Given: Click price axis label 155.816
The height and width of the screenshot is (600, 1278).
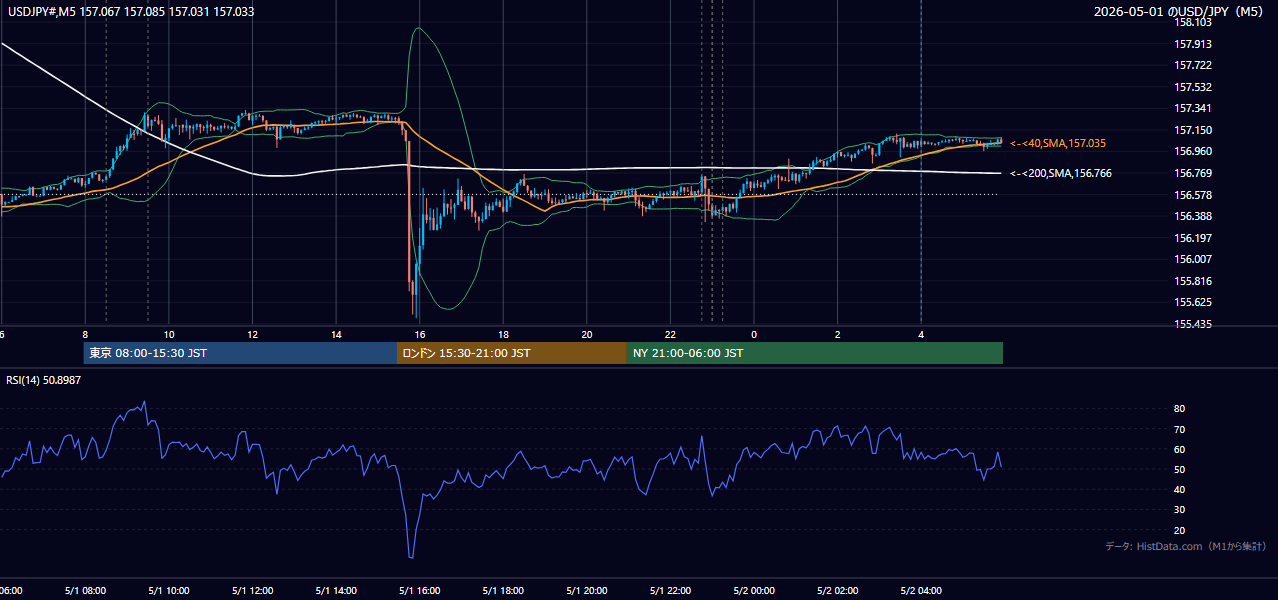Looking at the screenshot, I should click(1193, 281).
